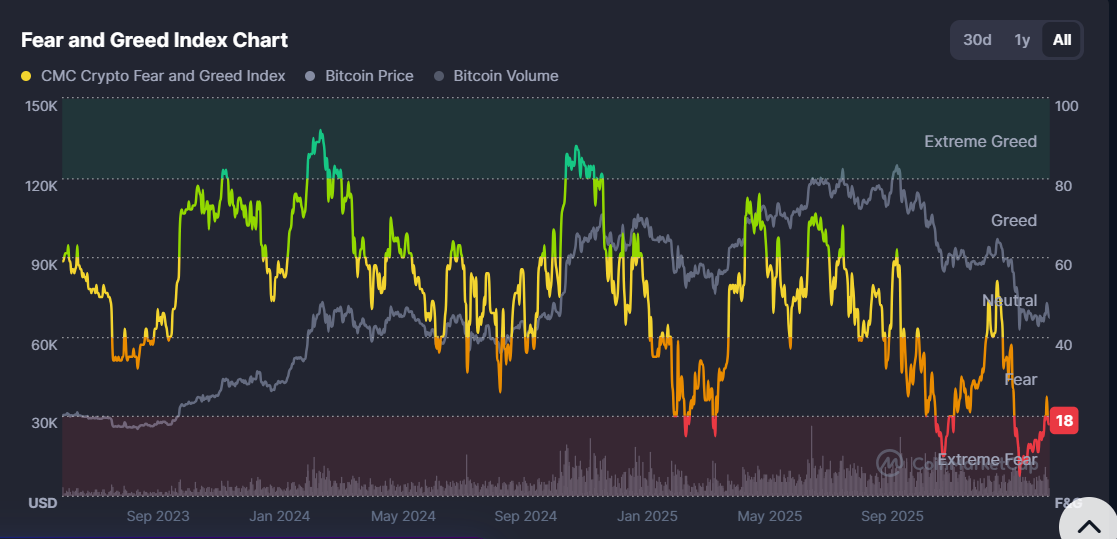Switch to the 30d time range

pos(977,40)
